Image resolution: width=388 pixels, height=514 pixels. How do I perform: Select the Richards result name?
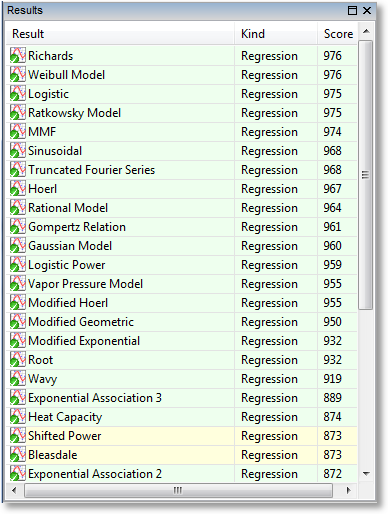[x=50, y=56]
